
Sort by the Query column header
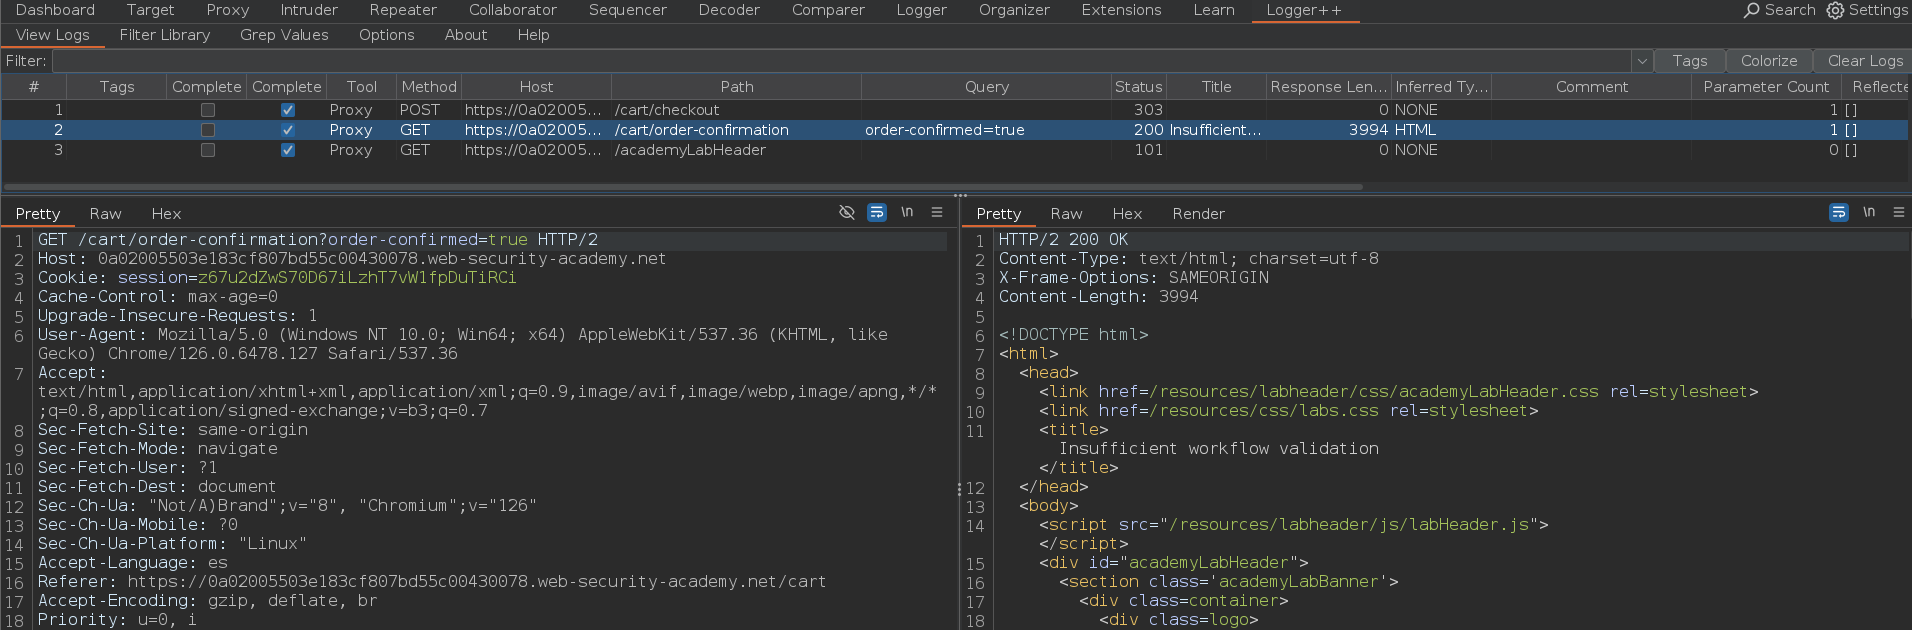(x=987, y=87)
